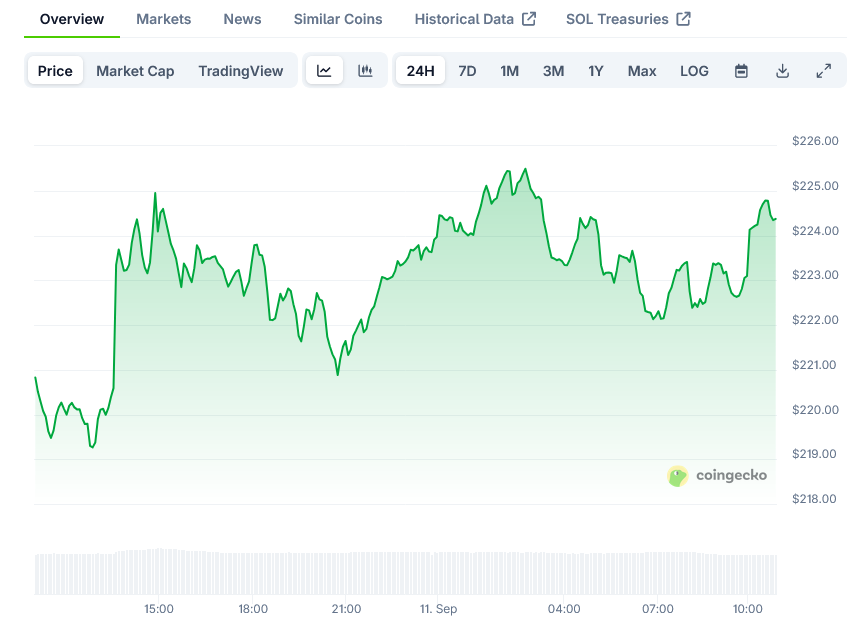Show the 1Y price history
847x631 pixels.
[596, 71]
